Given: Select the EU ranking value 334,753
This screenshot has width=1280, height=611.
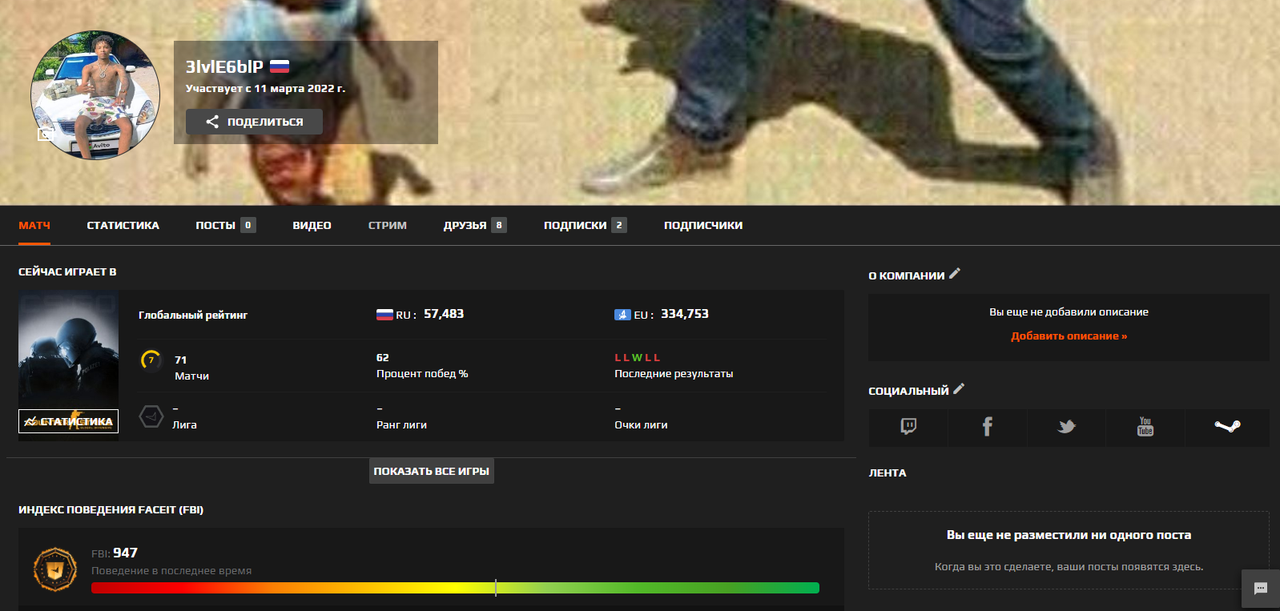Looking at the screenshot, I should 685,314.
